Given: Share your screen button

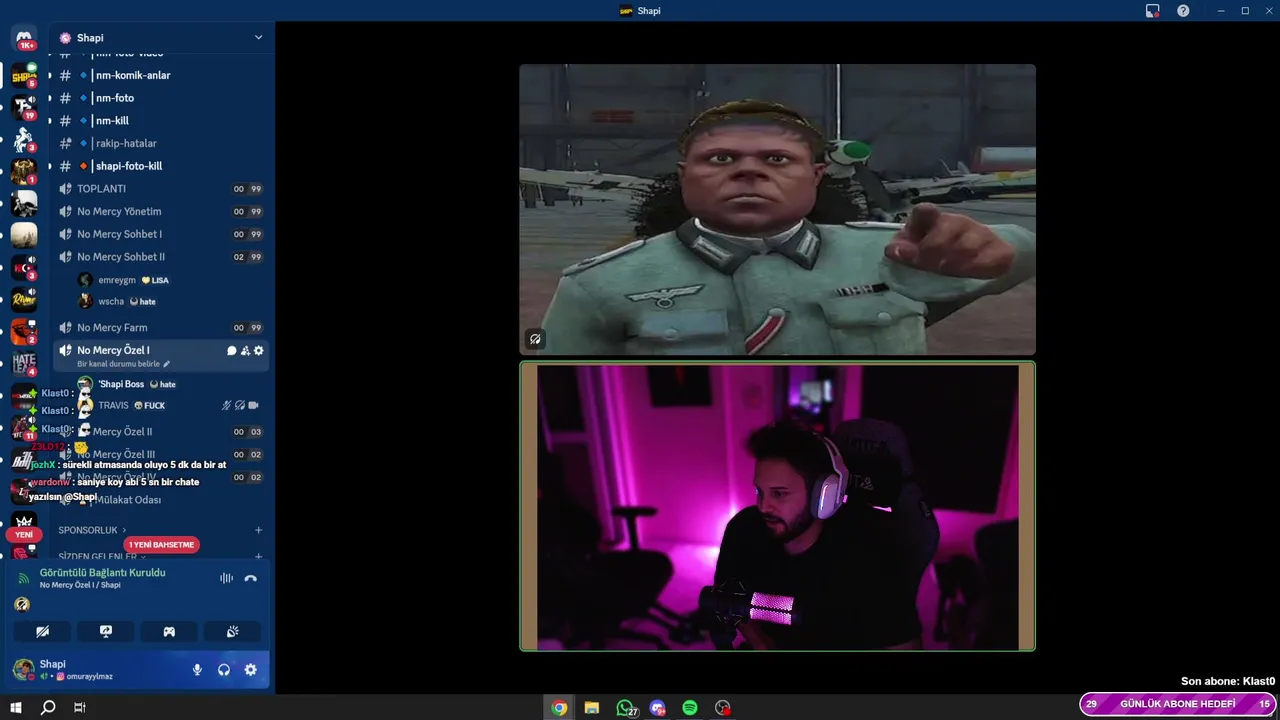Looking at the screenshot, I should [x=106, y=631].
